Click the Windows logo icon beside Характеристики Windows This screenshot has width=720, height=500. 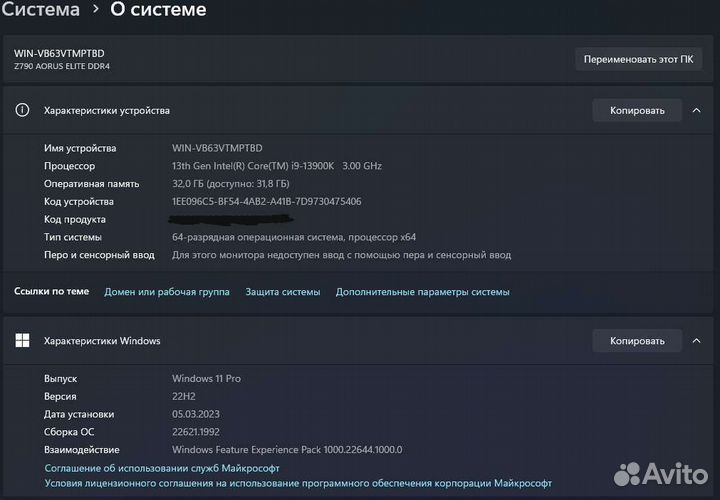pyautogui.click(x=22, y=341)
